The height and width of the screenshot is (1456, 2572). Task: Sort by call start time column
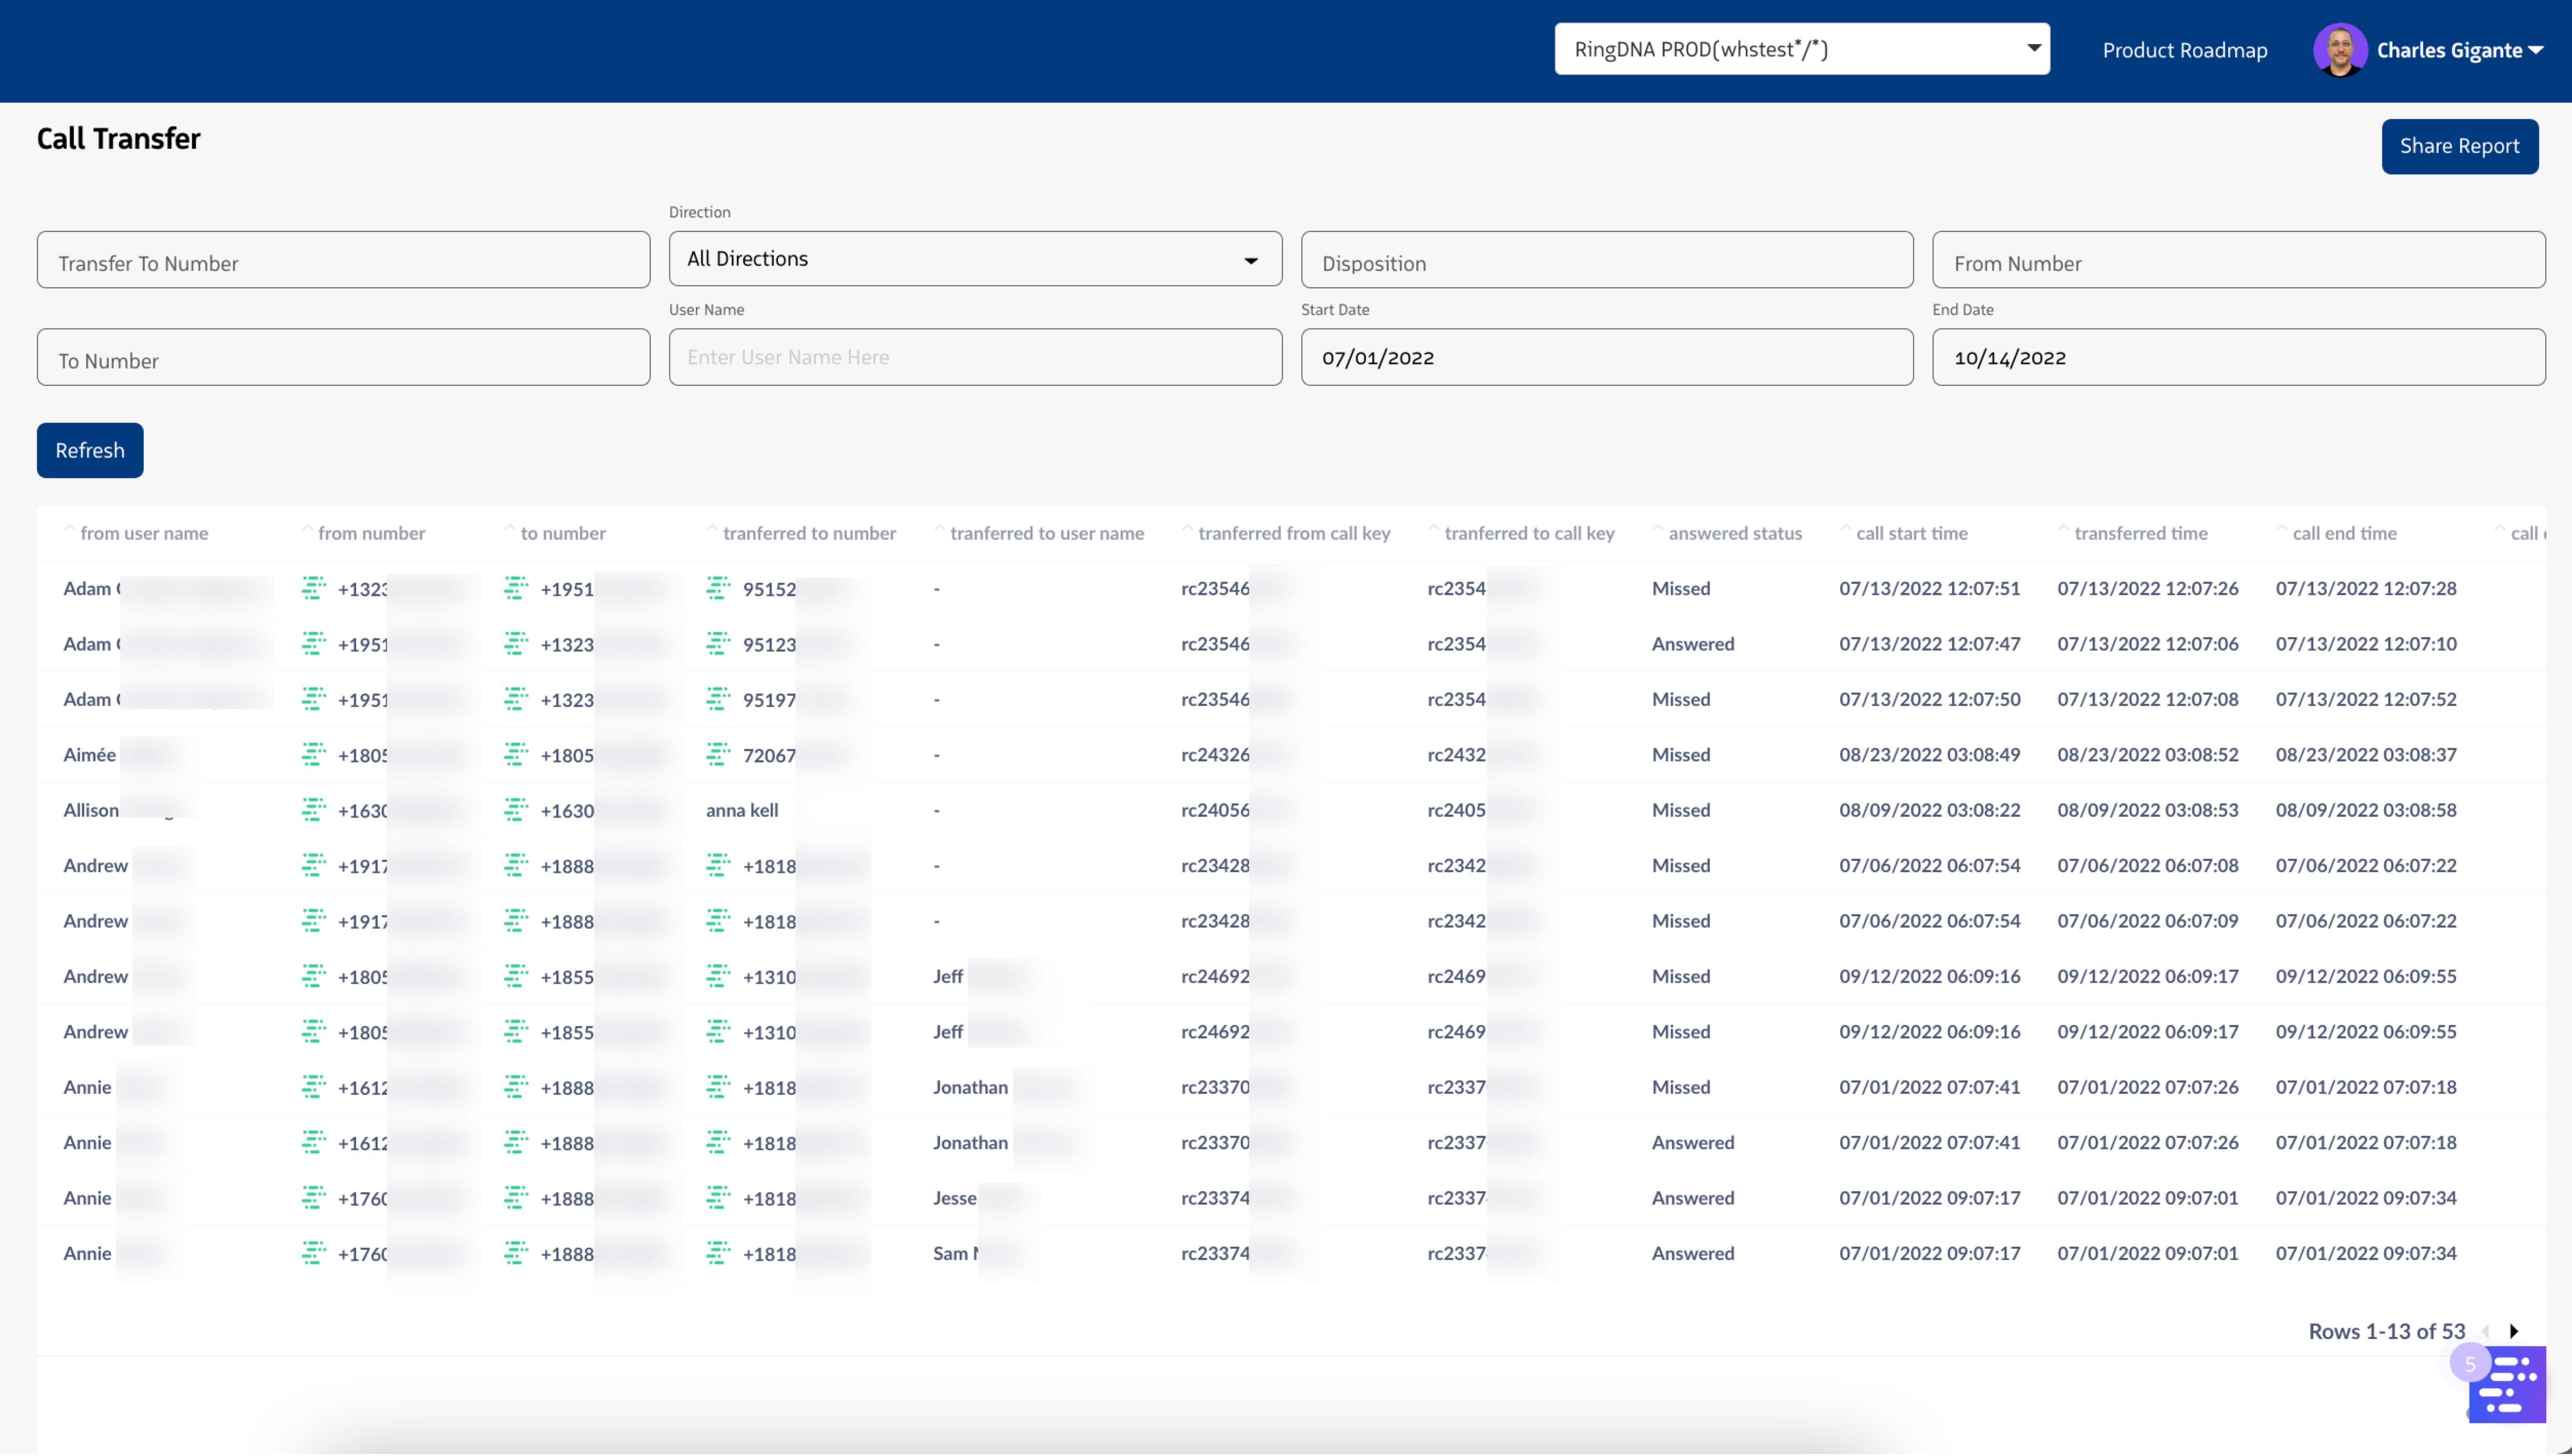(x=1911, y=533)
